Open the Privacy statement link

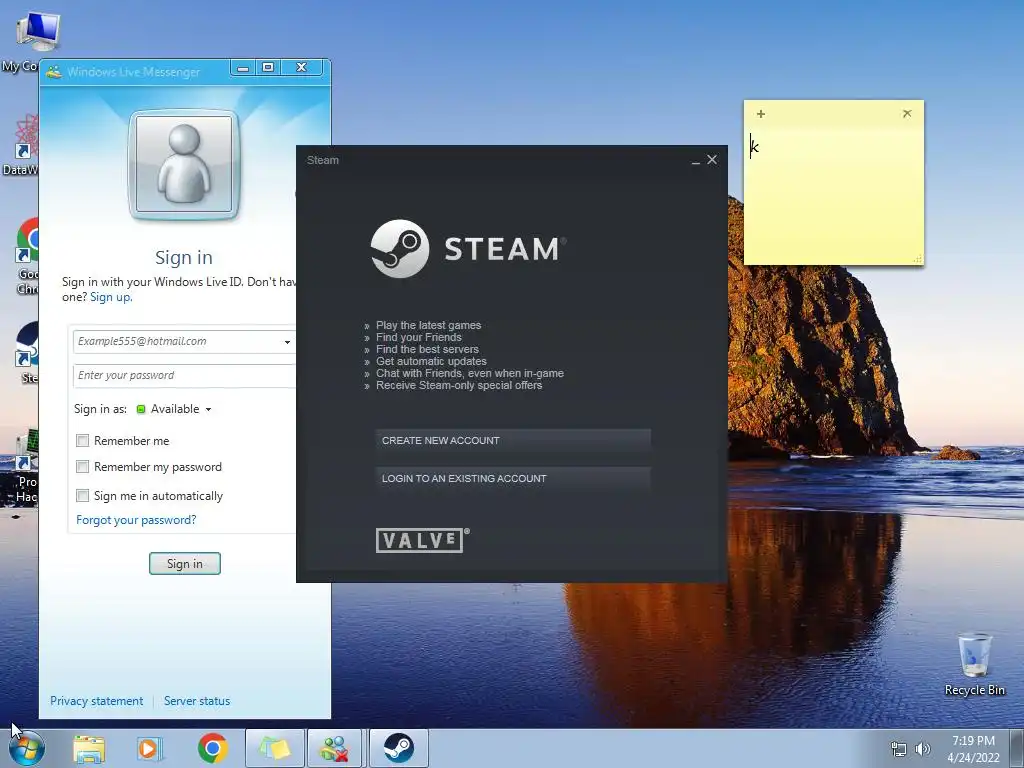97,701
